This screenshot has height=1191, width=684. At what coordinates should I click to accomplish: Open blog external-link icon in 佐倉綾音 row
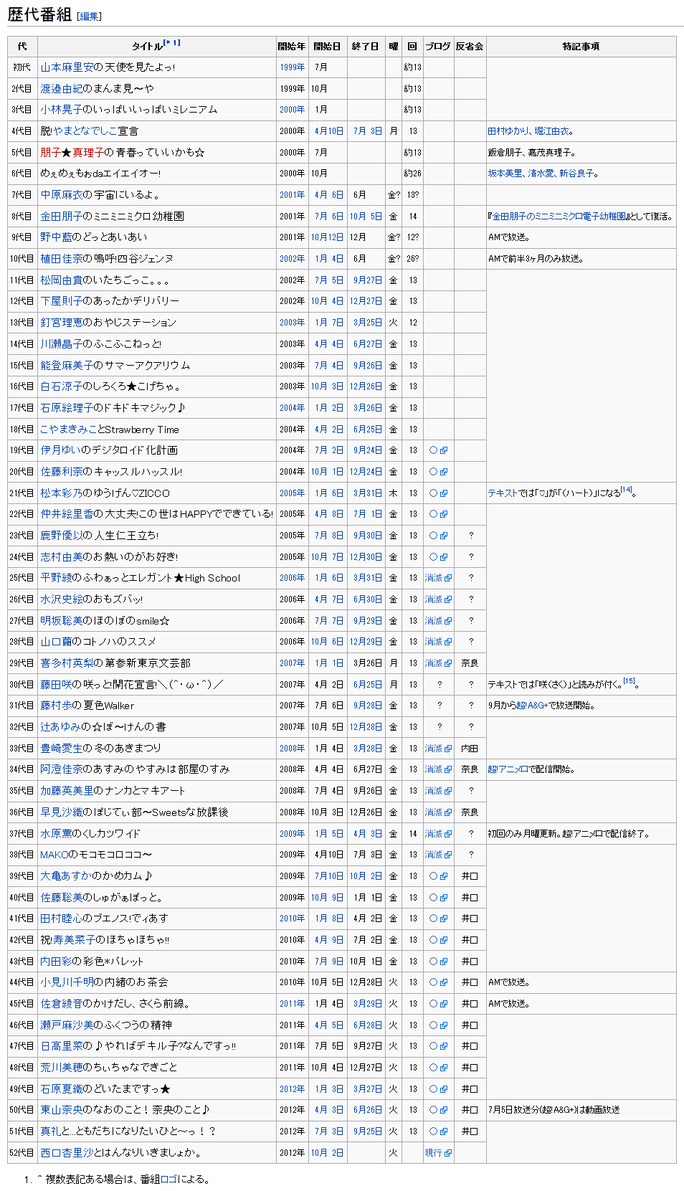tap(443, 1003)
